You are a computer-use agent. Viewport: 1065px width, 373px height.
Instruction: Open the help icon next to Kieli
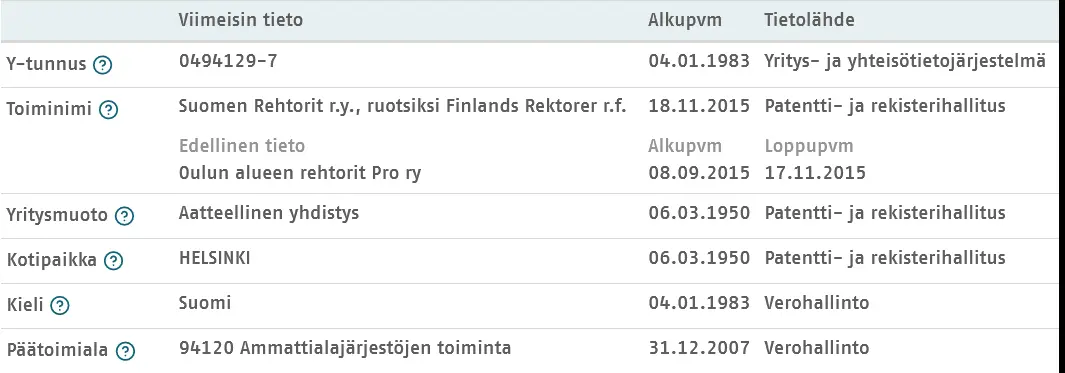[x=60, y=306]
